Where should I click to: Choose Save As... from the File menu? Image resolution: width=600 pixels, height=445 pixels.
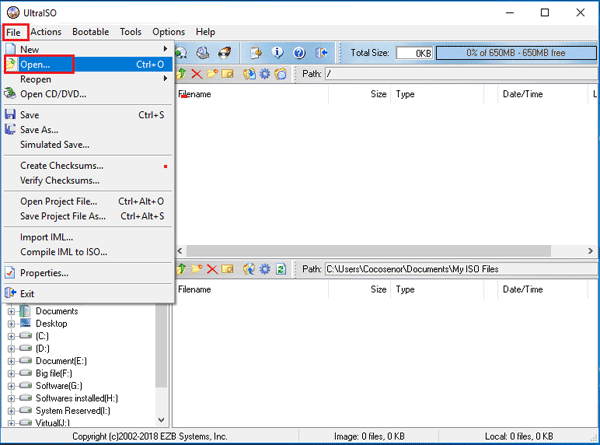88,130
